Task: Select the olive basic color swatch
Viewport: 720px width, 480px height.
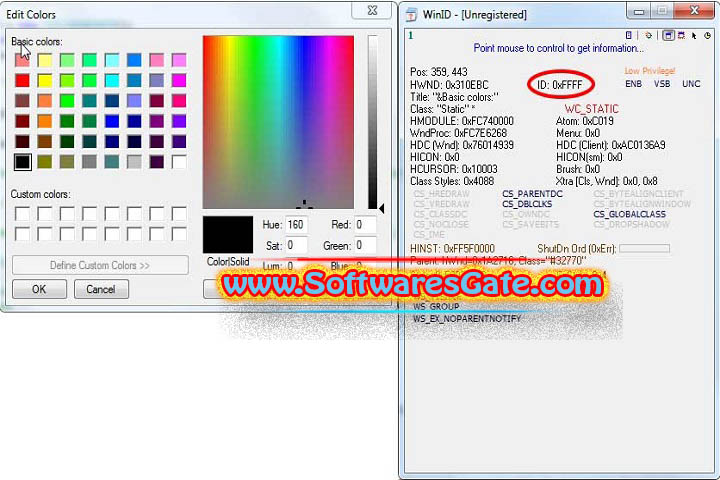Action: (45, 162)
